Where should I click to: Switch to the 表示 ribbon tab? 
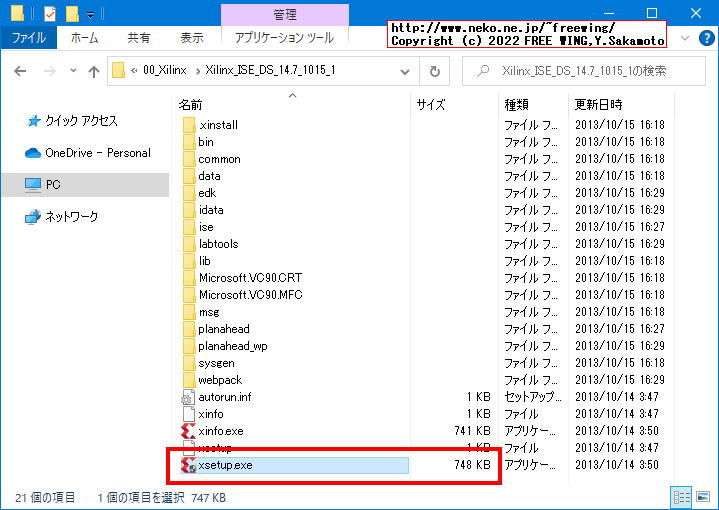(192, 37)
